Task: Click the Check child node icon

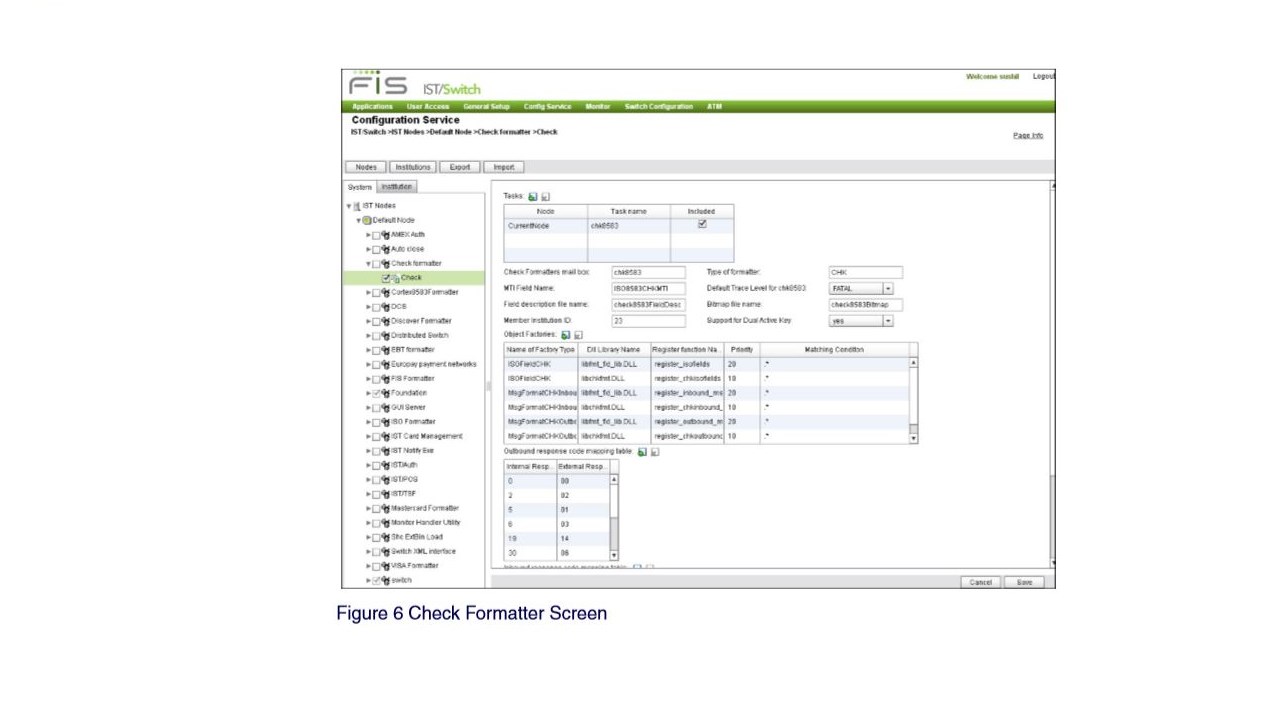Action: point(396,278)
